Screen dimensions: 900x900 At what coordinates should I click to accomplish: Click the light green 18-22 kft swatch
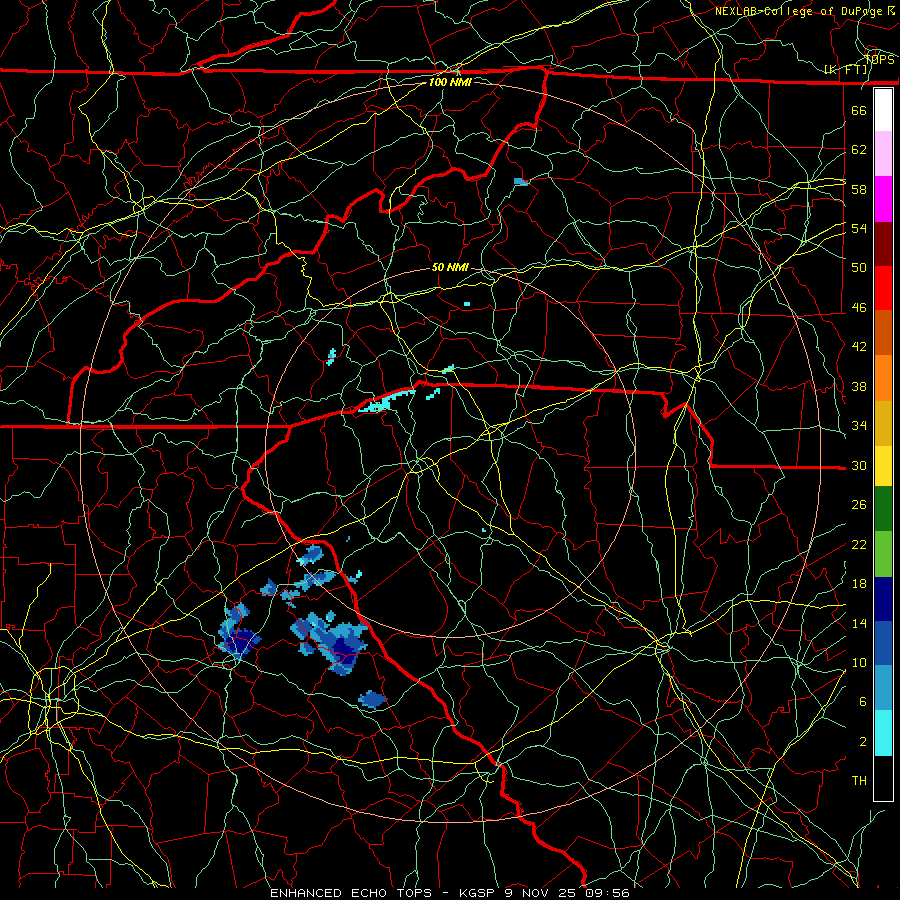pyautogui.click(x=883, y=554)
